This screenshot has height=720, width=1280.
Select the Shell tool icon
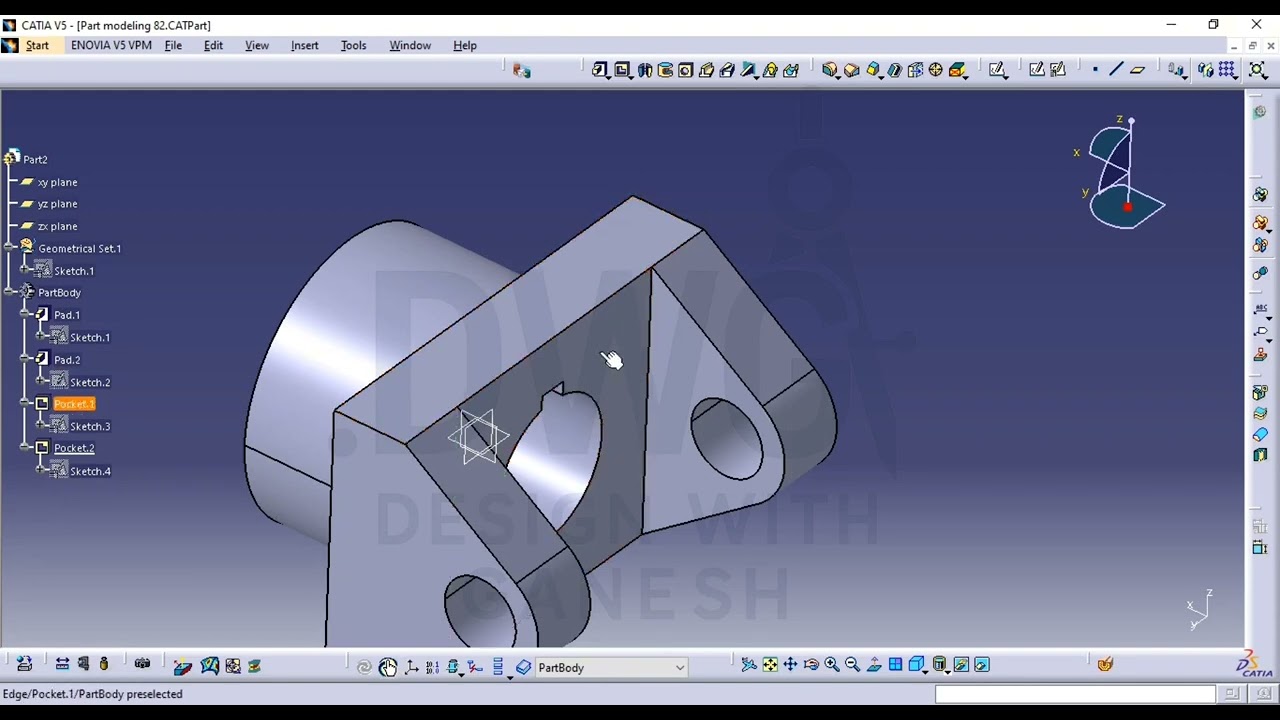(894, 69)
